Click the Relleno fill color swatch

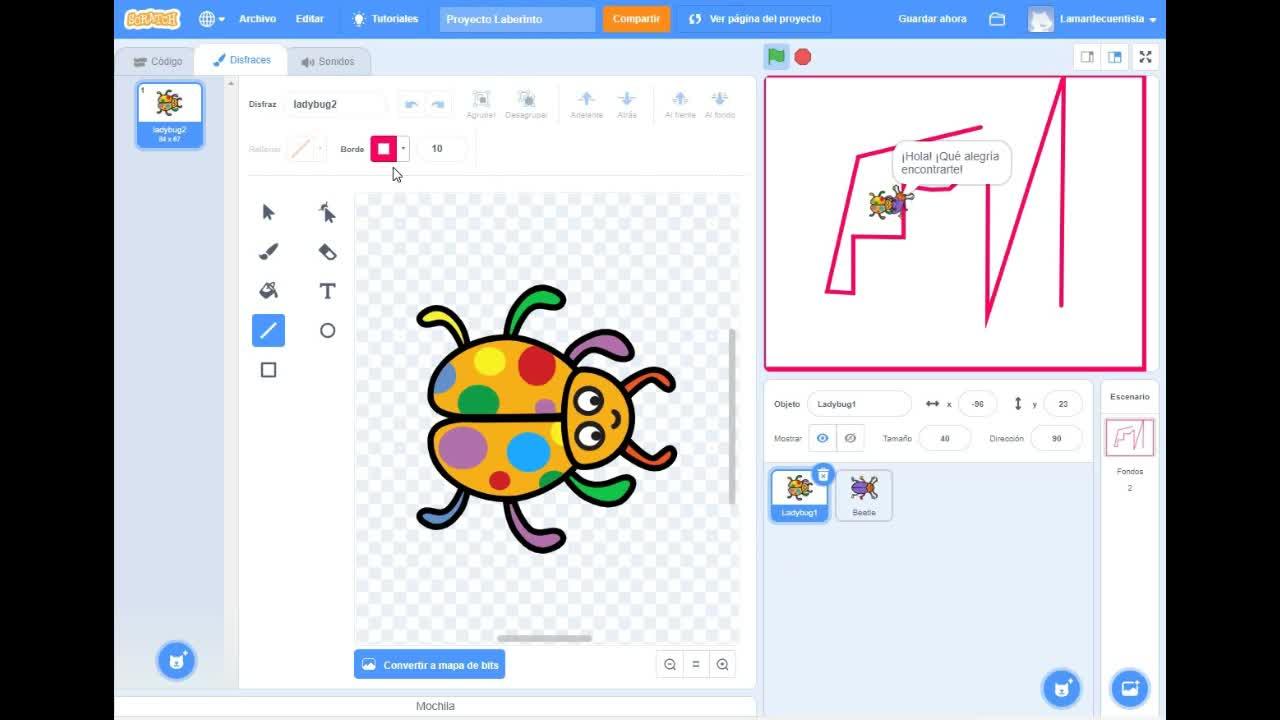[x=300, y=149]
